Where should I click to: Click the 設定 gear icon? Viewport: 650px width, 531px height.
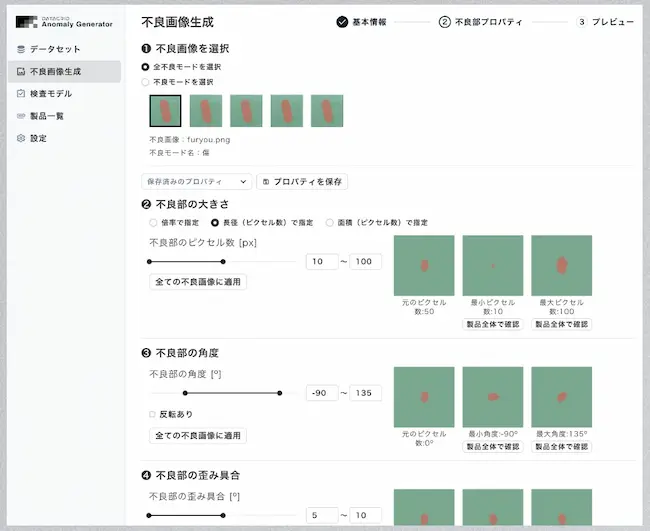21,138
